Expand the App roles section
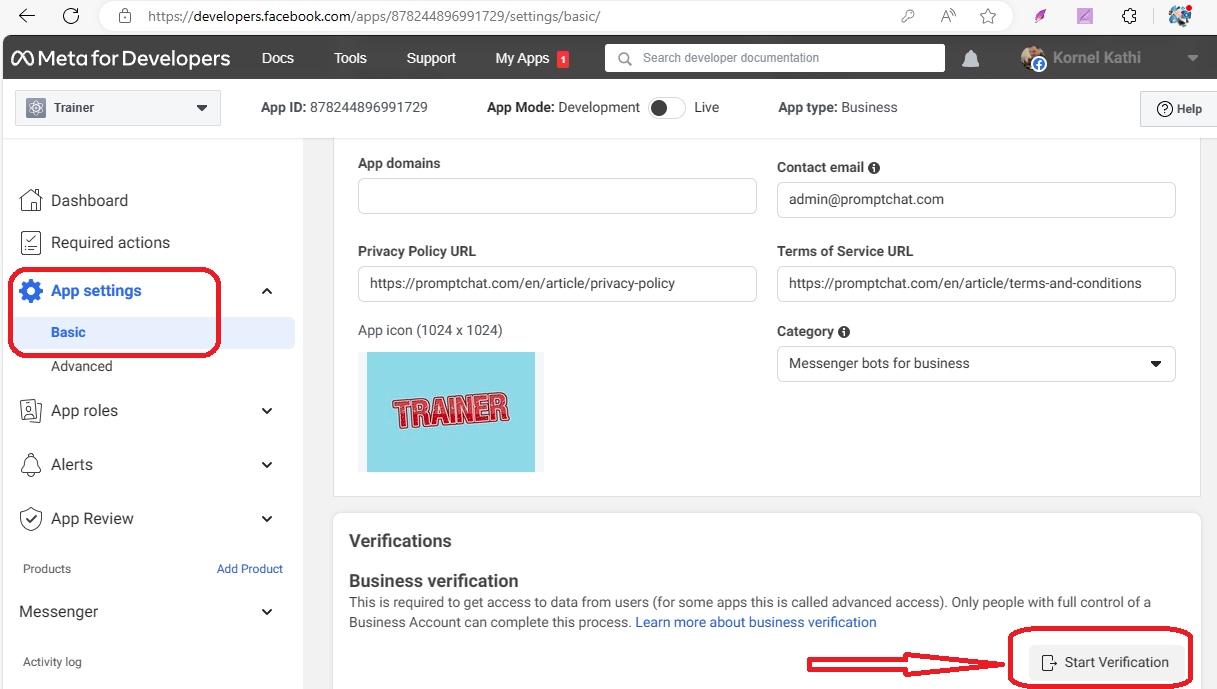This screenshot has height=689, width=1217. [266, 411]
